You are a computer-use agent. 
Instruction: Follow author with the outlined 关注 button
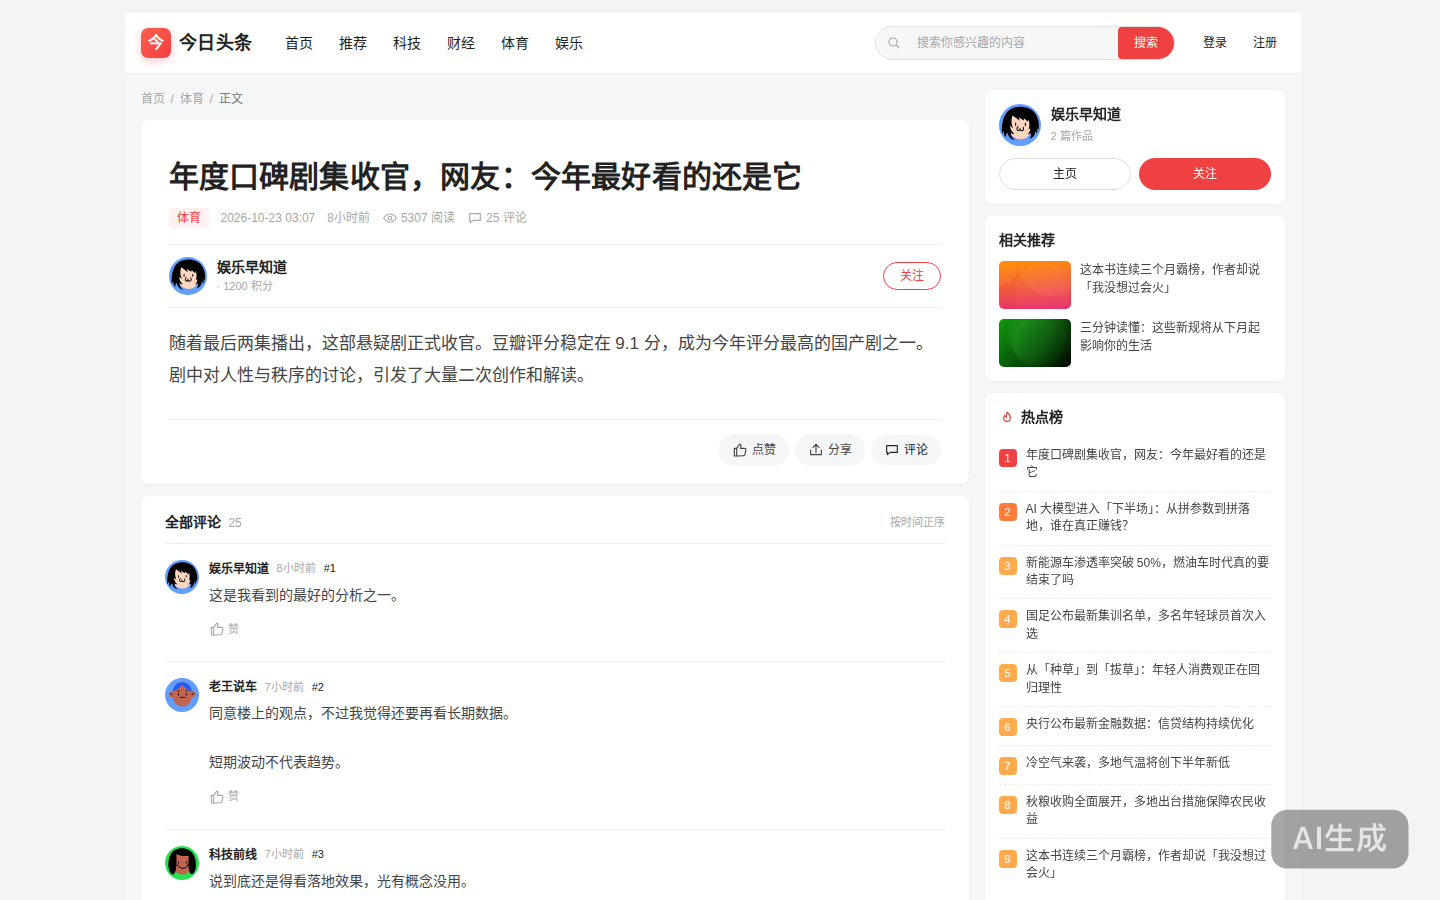pos(912,276)
